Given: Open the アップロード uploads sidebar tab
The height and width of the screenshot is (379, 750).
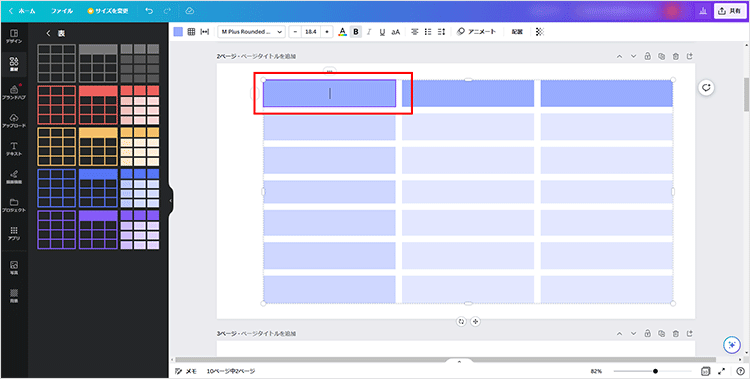Looking at the screenshot, I should click(x=14, y=120).
